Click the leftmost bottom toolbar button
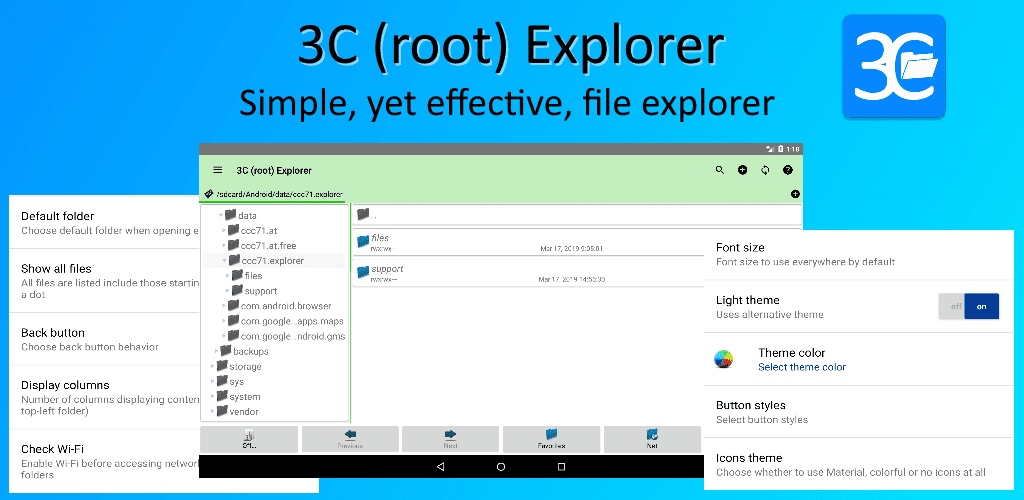This screenshot has height=500, width=1024. click(249, 439)
